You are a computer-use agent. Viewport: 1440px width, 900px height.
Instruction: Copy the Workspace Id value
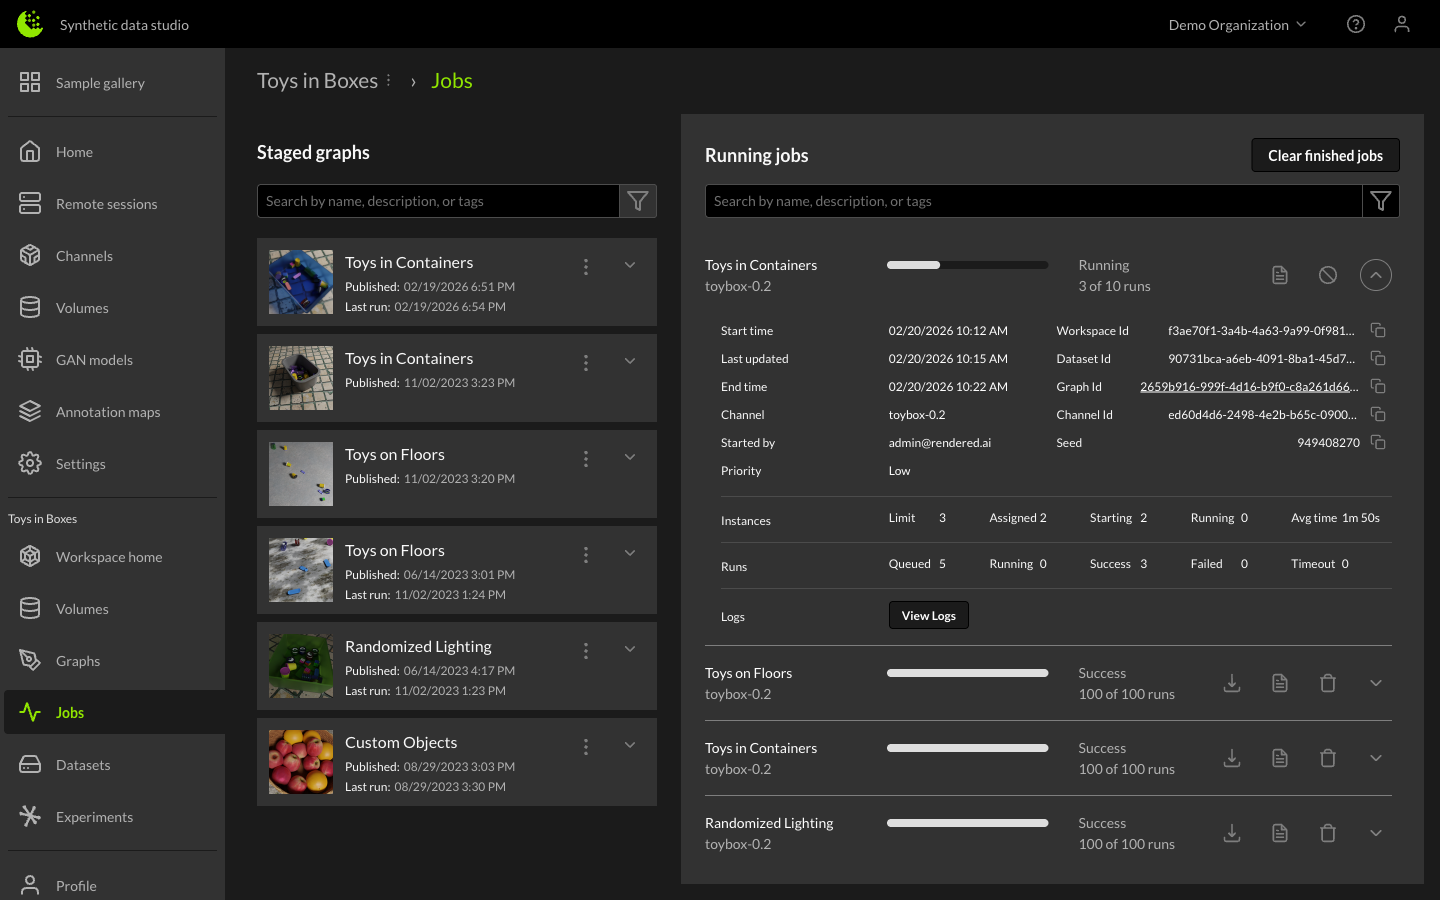pos(1377,330)
